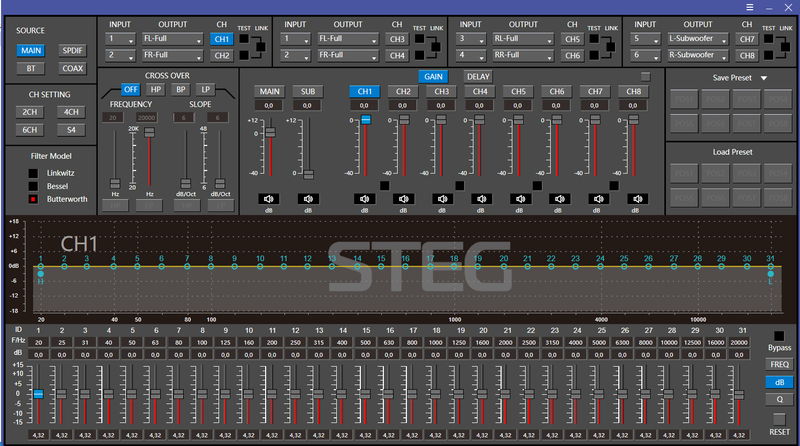800x446 pixels.
Task: Enable the CH1 test checkbox
Action: (244, 39)
